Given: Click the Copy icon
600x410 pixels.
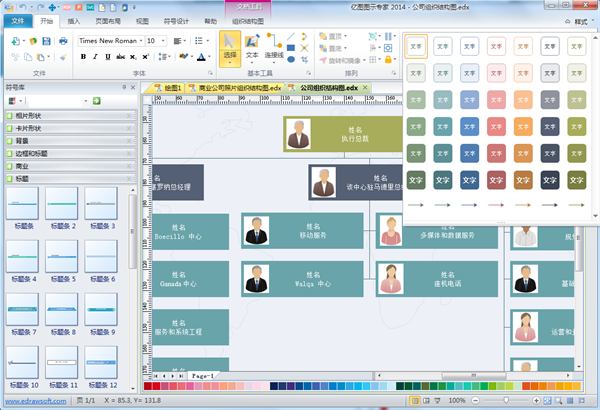Looking at the screenshot, I should coord(28,57).
